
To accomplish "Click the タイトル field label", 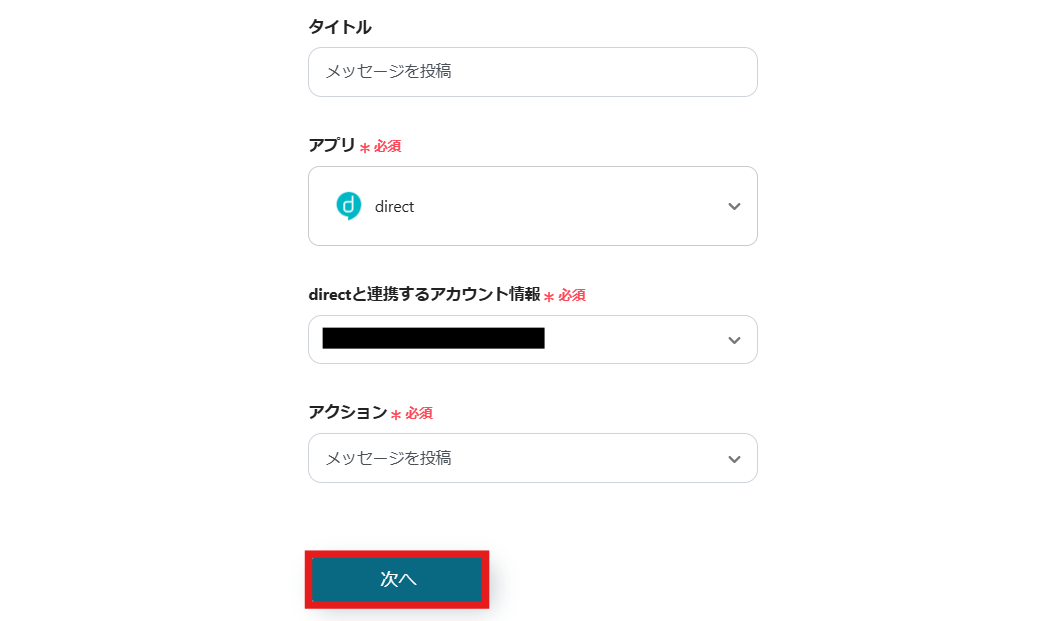I will (x=340, y=27).
